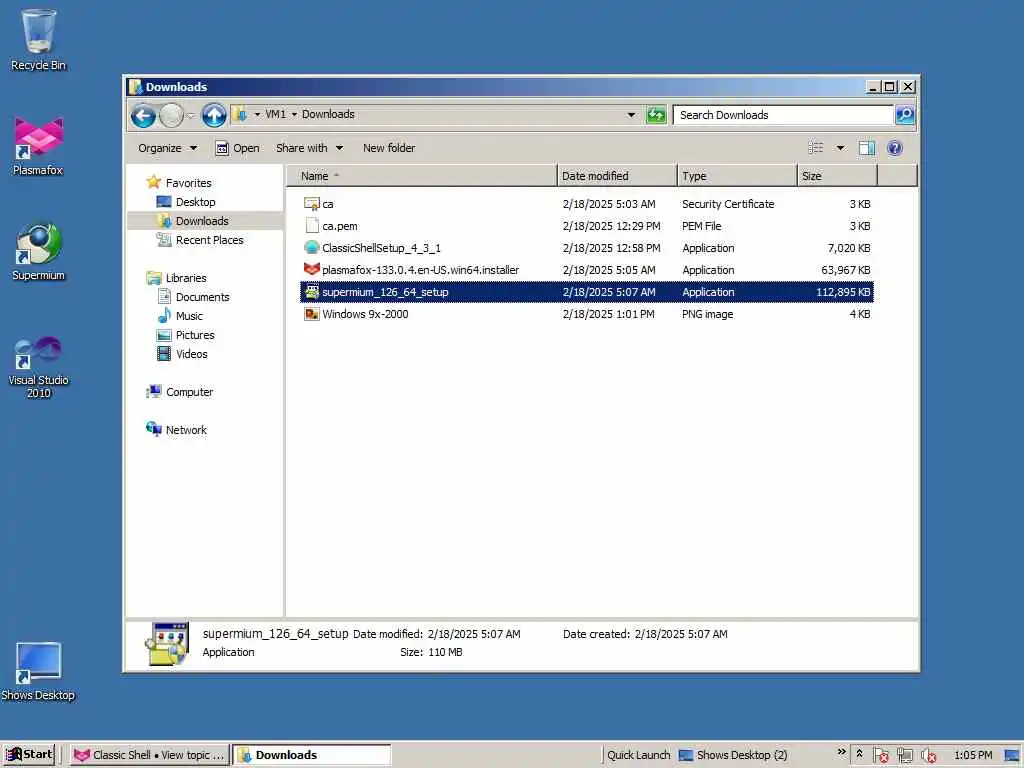Select the Supermium desktop shortcut
This screenshot has width=1024, height=768.
38,252
